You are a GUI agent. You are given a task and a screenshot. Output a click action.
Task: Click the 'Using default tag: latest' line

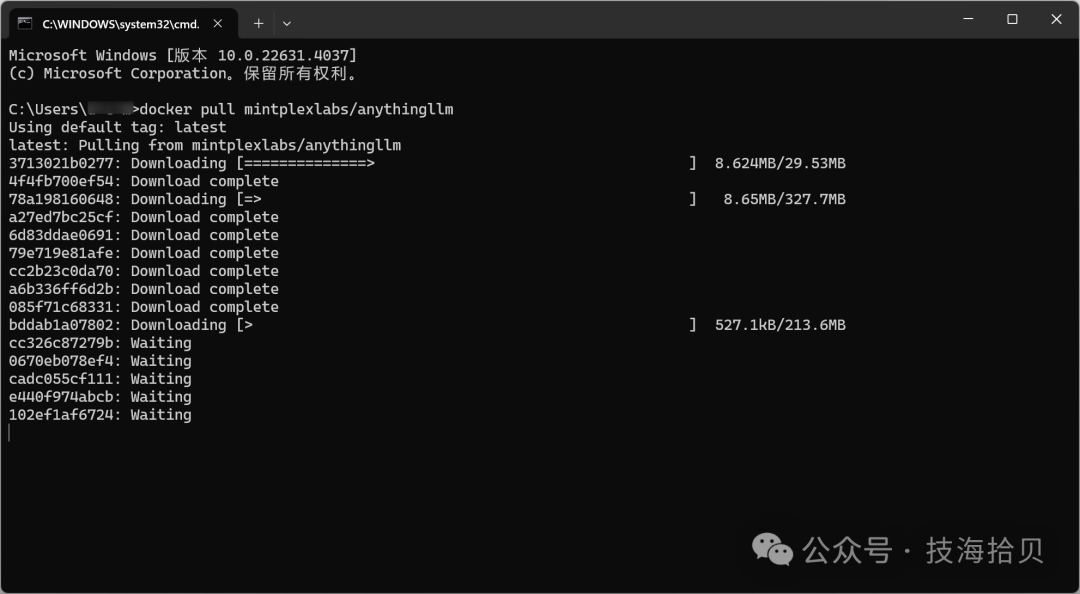click(117, 127)
